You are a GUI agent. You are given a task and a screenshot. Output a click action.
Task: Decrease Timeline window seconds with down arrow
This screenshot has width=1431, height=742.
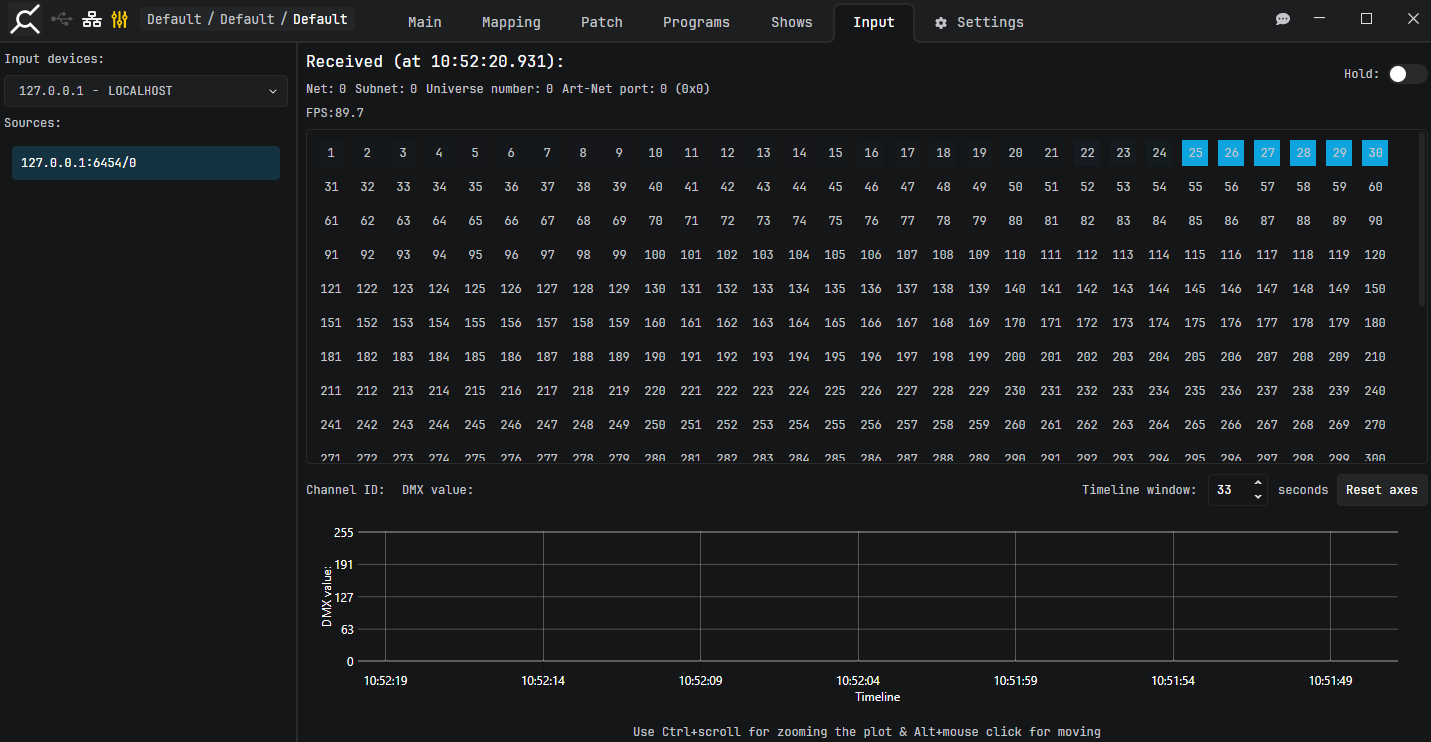(1258, 497)
